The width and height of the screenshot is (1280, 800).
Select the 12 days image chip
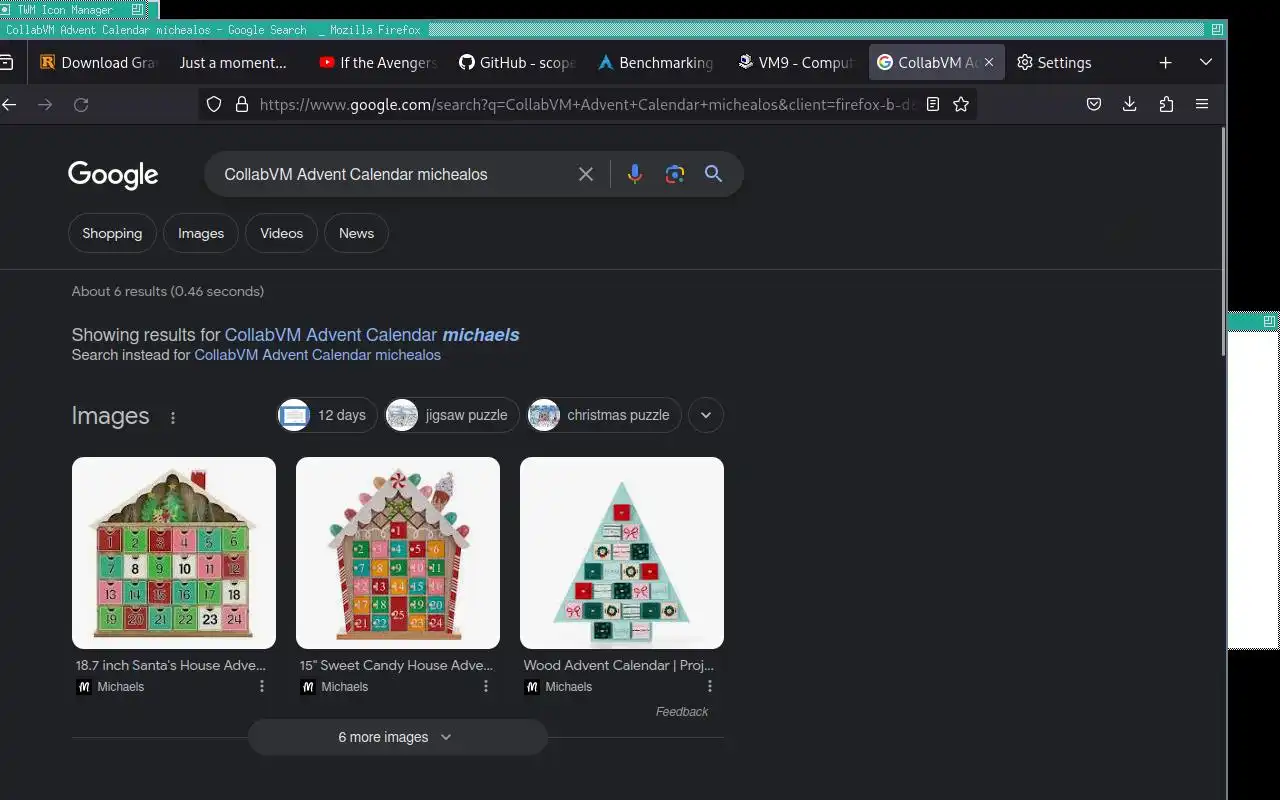(327, 415)
